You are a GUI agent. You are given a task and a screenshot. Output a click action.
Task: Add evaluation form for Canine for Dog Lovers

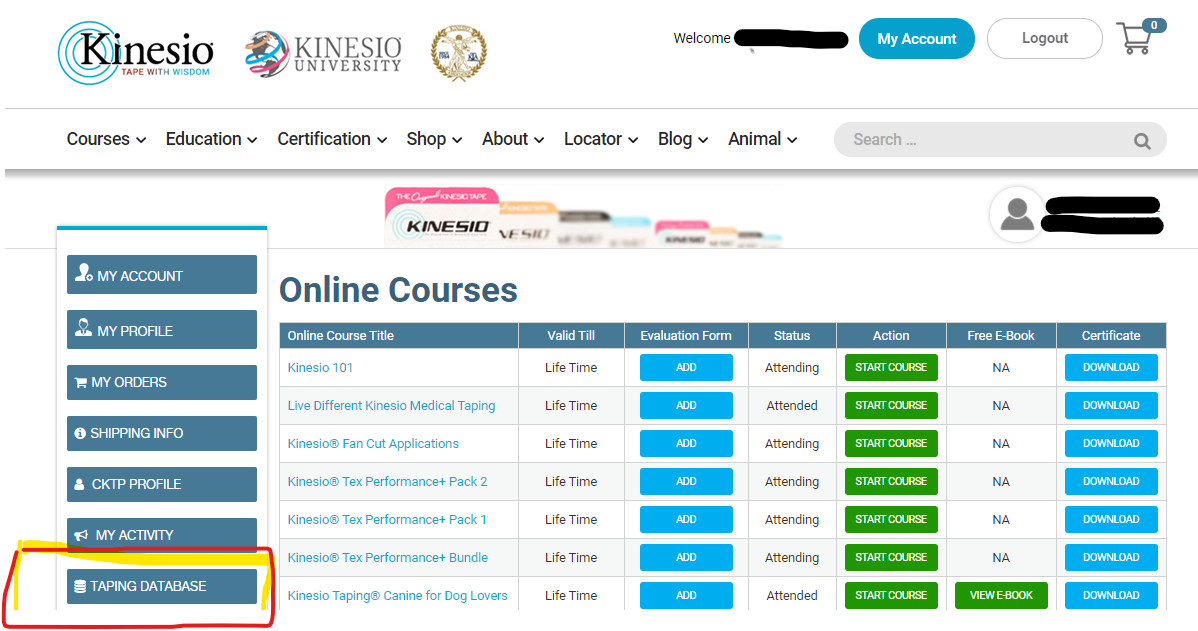click(x=686, y=595)
